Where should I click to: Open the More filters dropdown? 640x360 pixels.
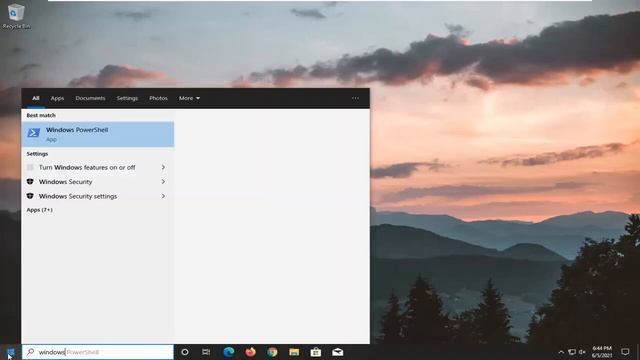point(189,98)
